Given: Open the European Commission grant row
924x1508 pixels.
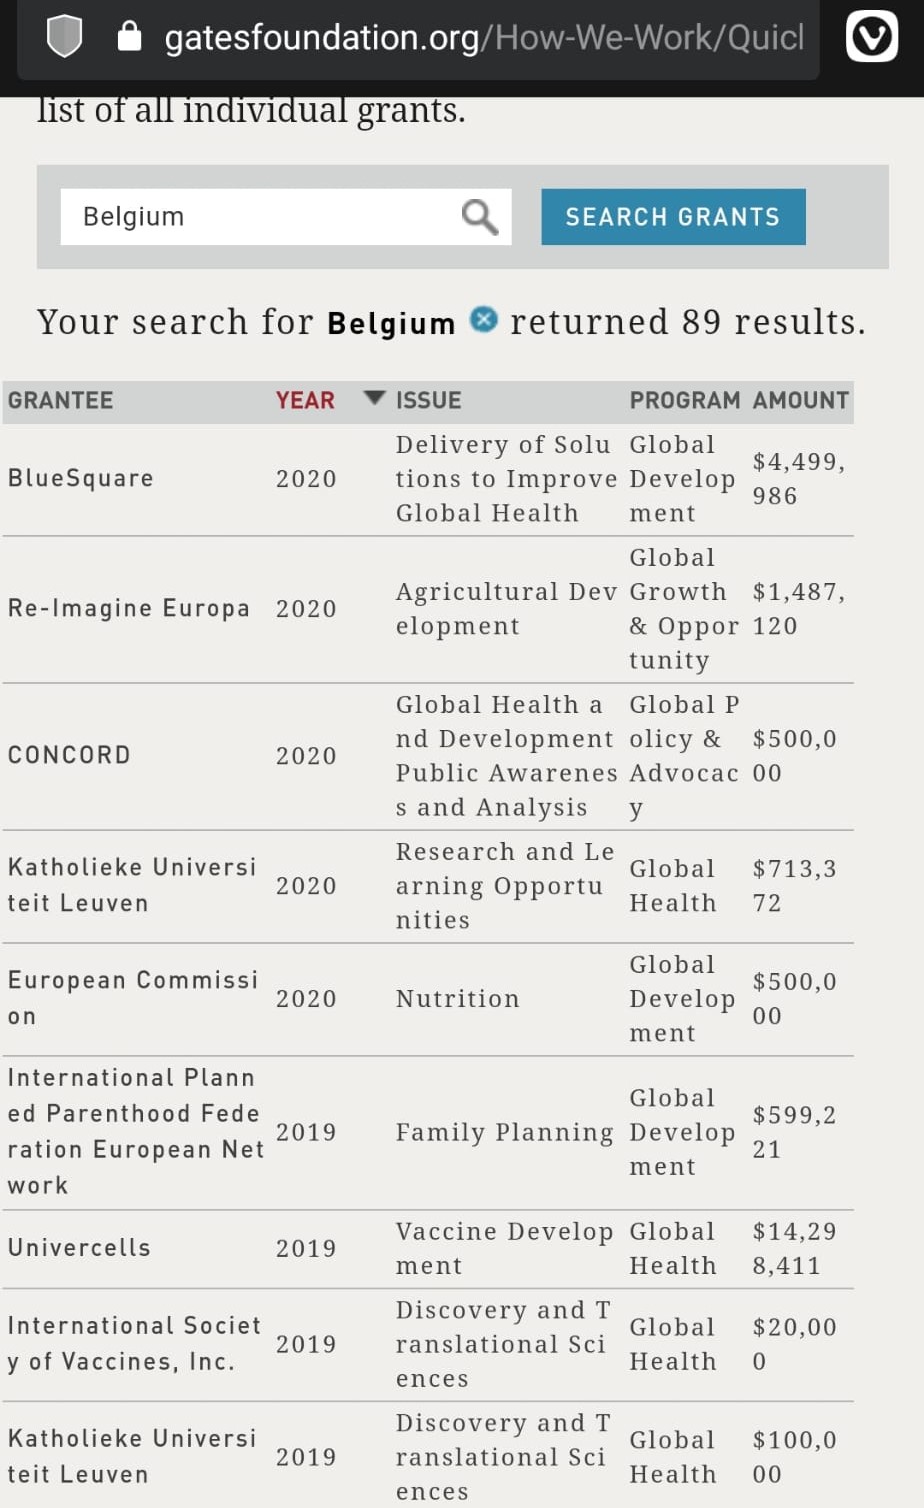Looking at the screenshot, I should pyautogui.click(x=428, y=999).
